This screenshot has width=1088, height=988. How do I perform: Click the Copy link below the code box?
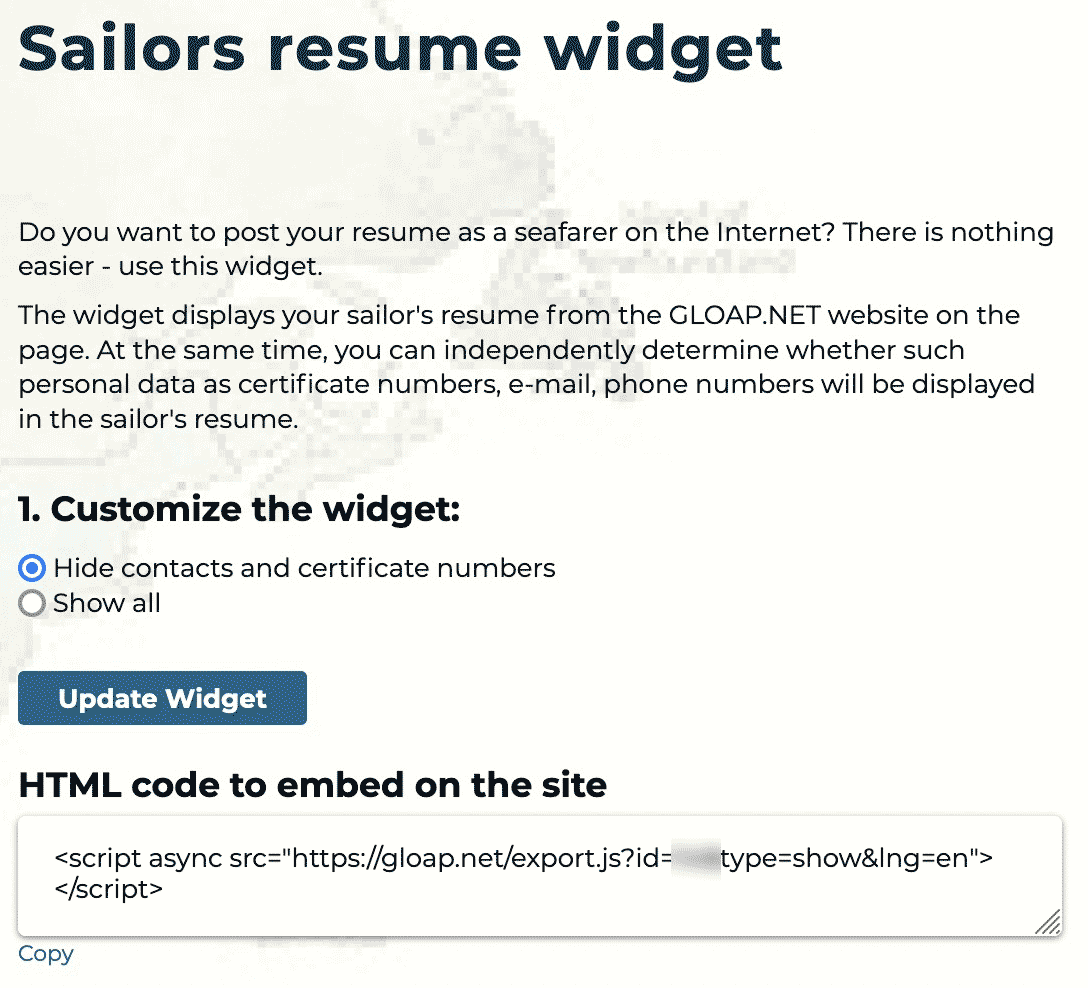pyautogui.click(x=46, y=953)
